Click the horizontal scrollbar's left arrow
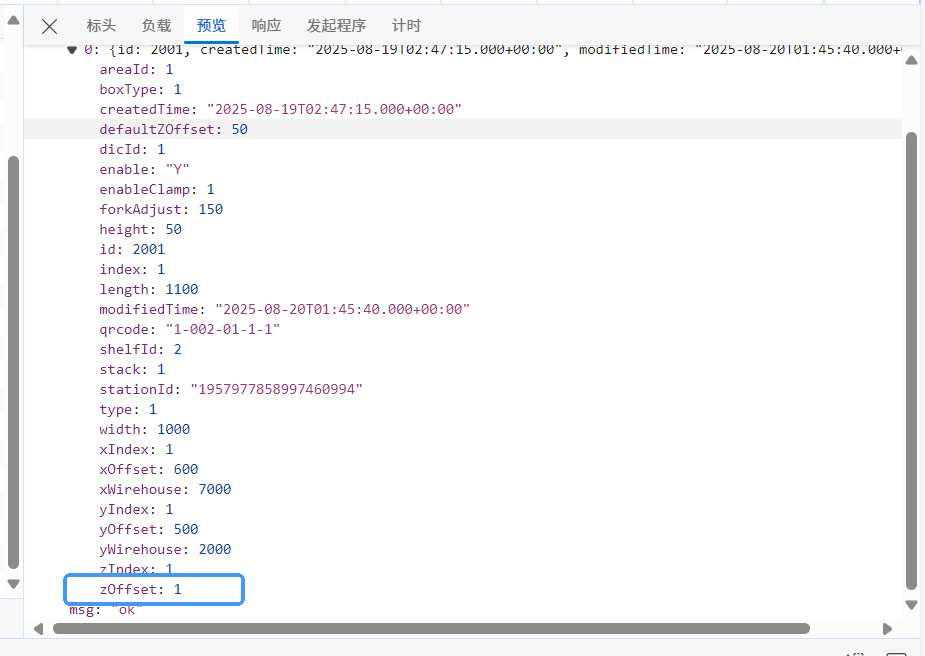 39,629
